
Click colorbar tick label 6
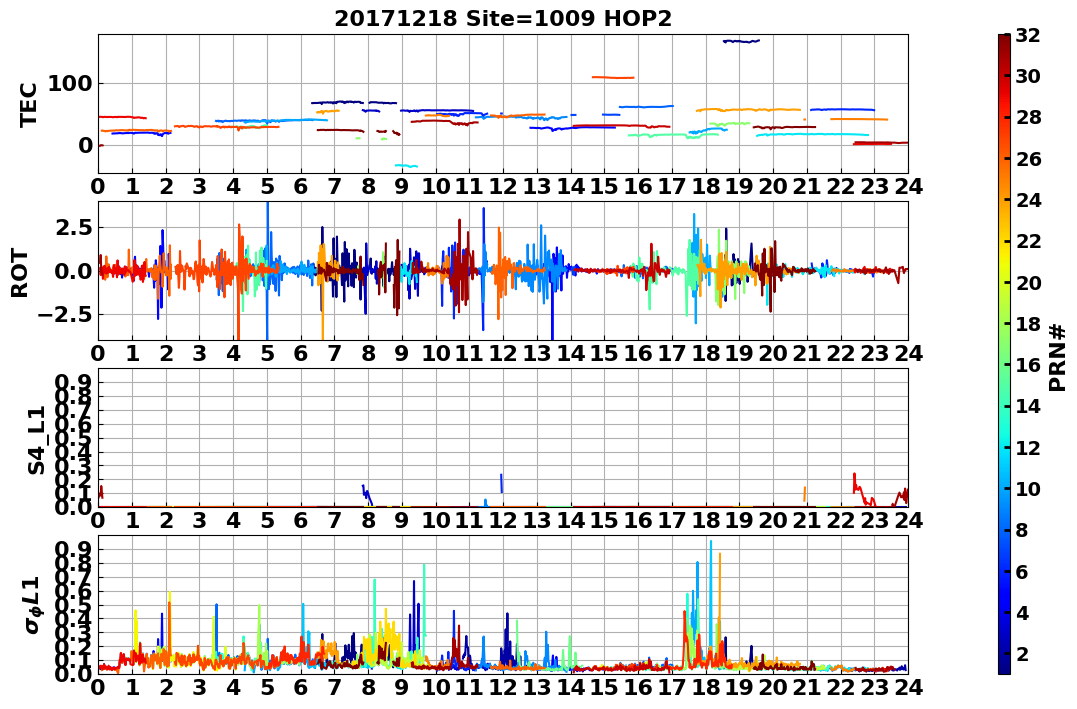[1021, 571]
